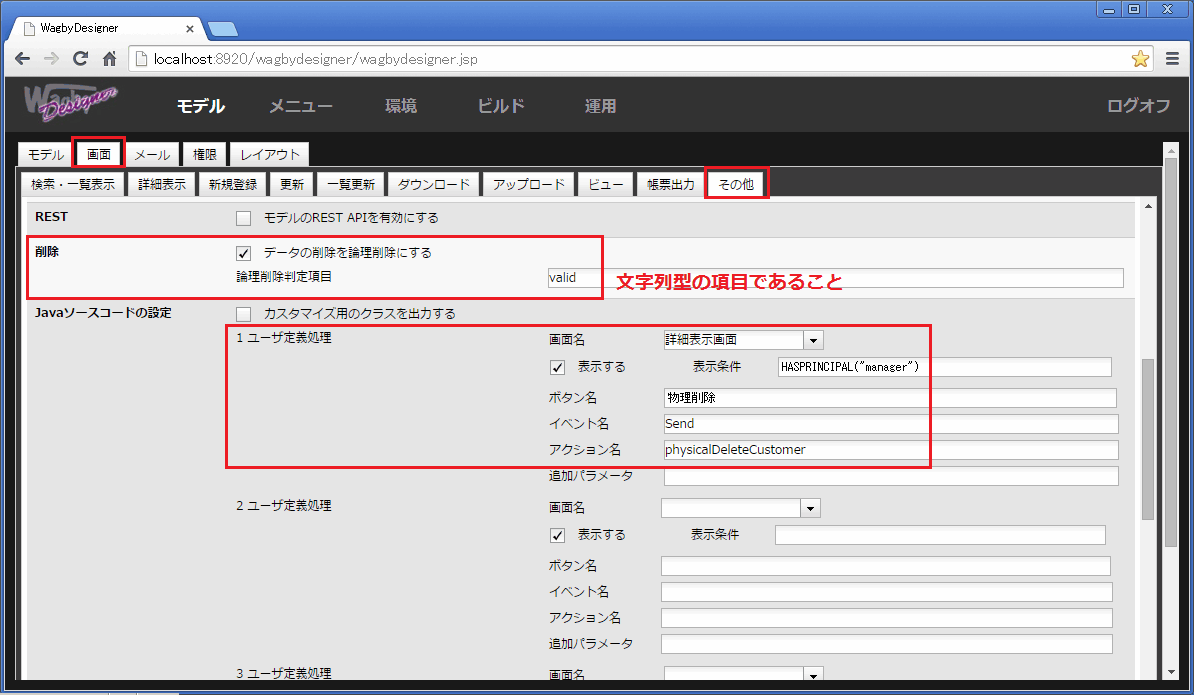Toggle データの削除を論理削除にする checkbox
1194x695 pixels.
244,253
